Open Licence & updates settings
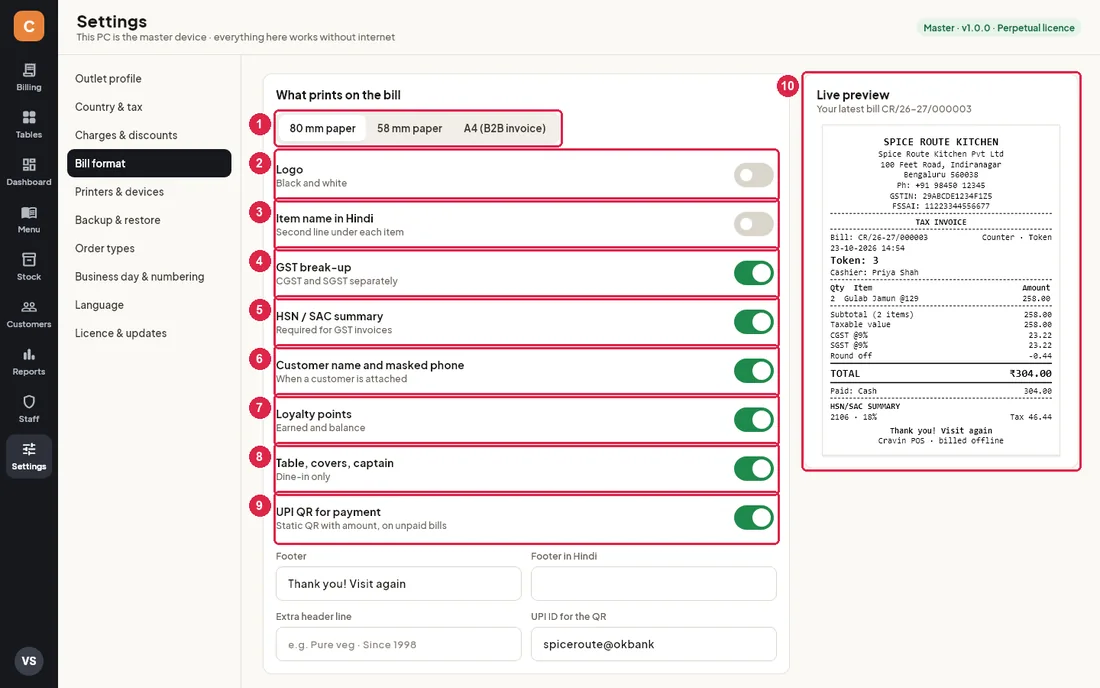Screen dimensions: 1100x688 (x=149, y=333)
